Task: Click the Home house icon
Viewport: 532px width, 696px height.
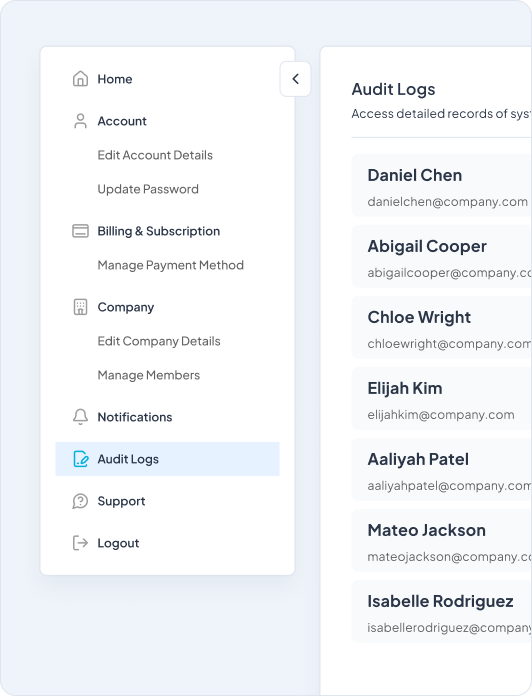Action: tap(80, 79)
